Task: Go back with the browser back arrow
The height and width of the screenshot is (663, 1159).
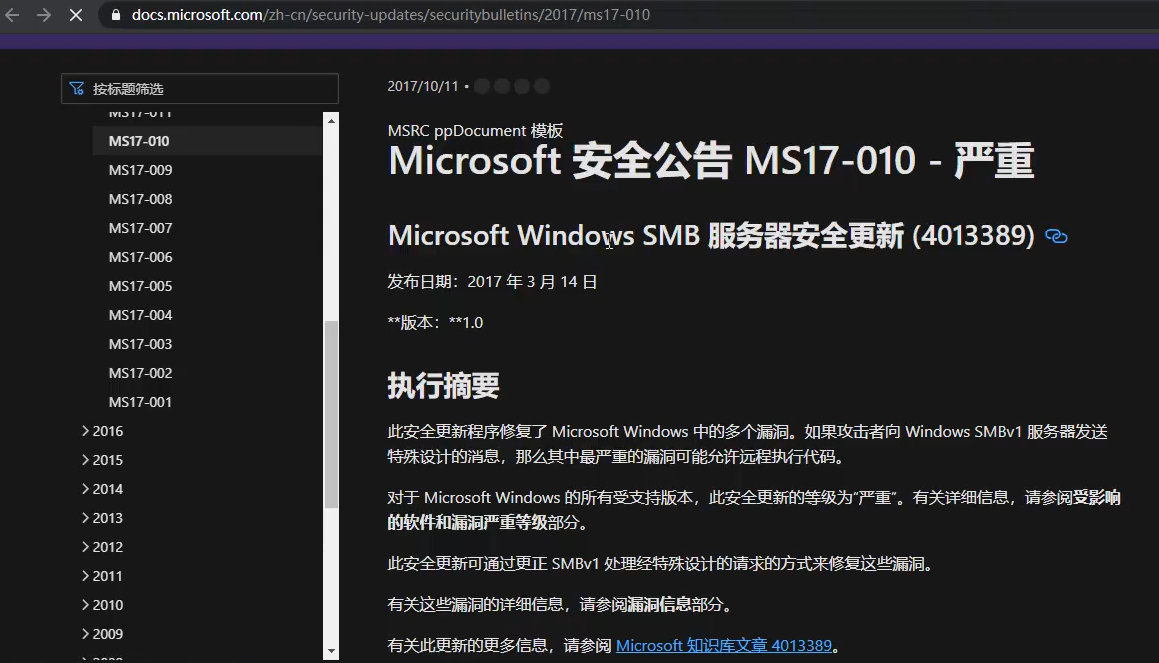Action: pos(12,15)
